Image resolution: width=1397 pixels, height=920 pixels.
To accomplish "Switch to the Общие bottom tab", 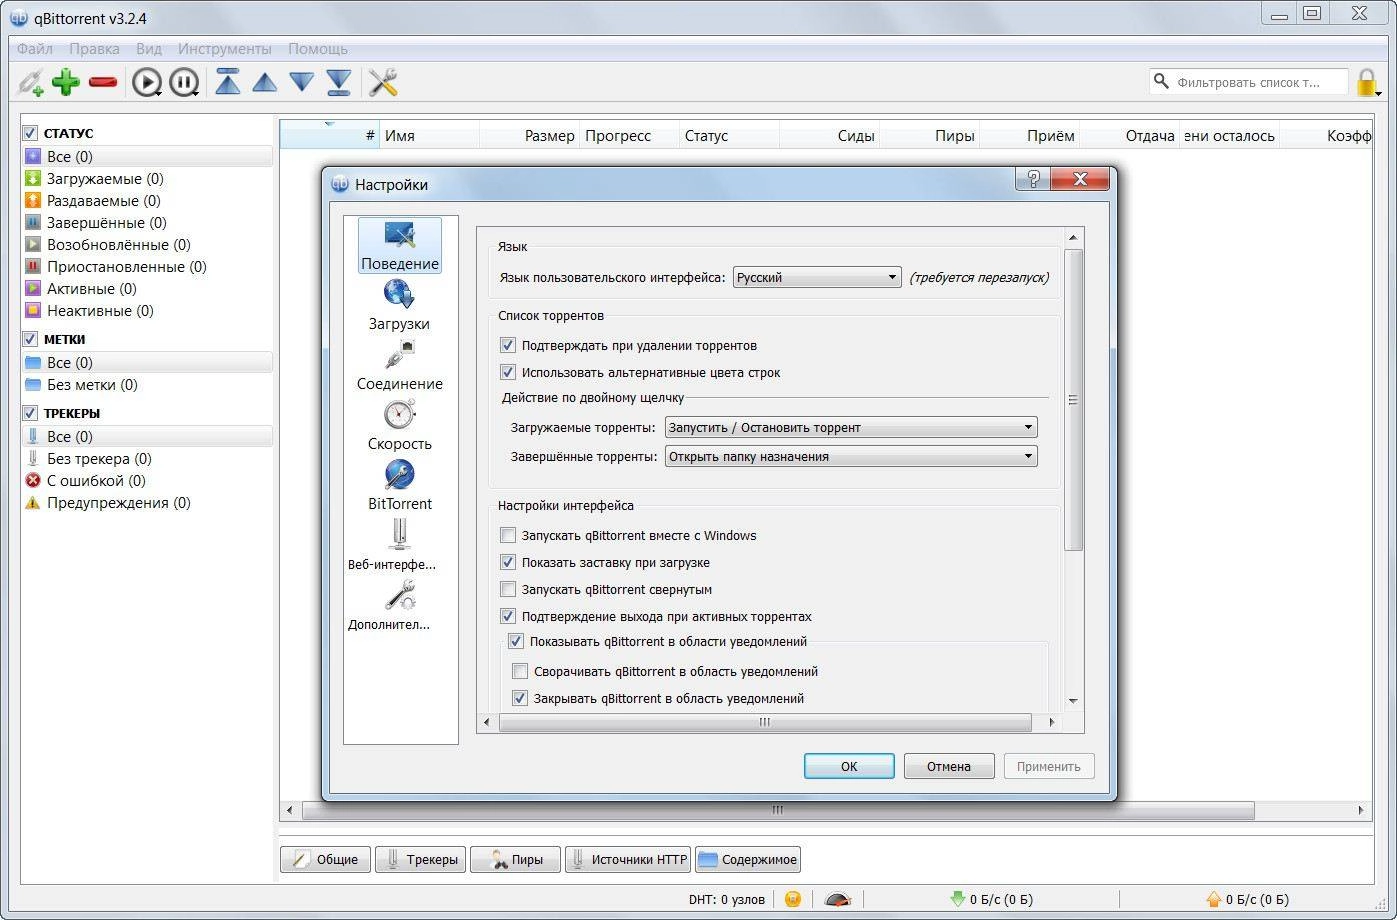I will point(325,859).
